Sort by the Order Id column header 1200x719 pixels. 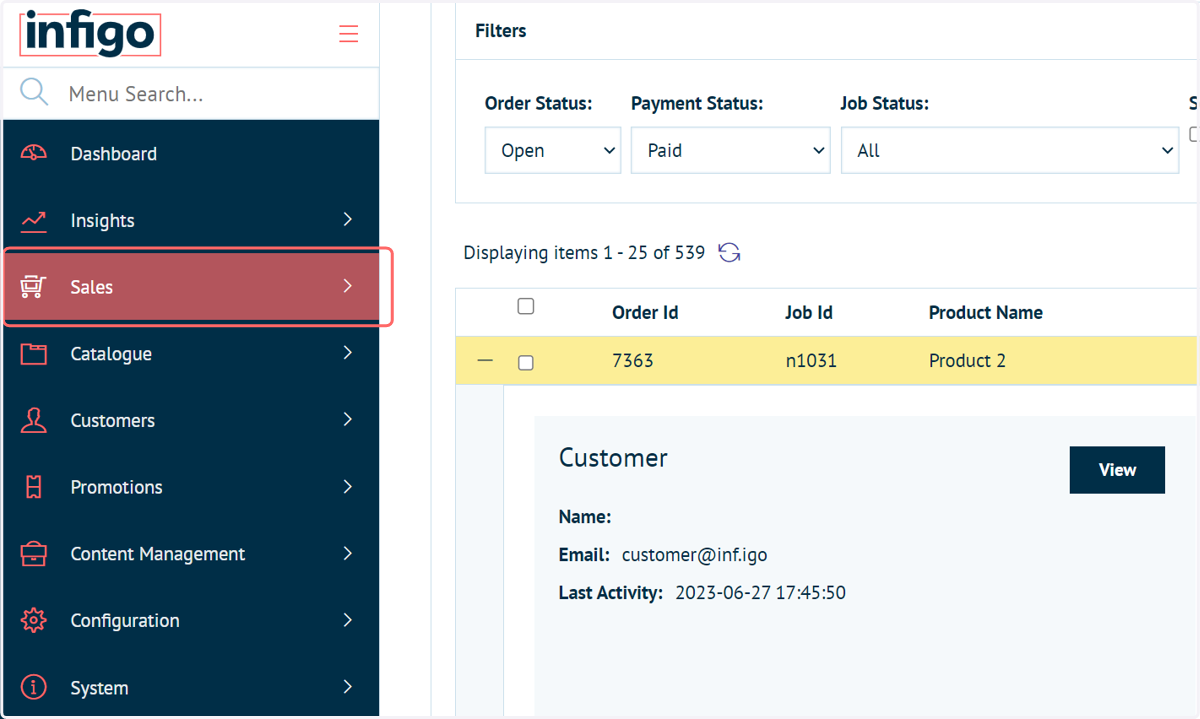(x=645, y=312)
